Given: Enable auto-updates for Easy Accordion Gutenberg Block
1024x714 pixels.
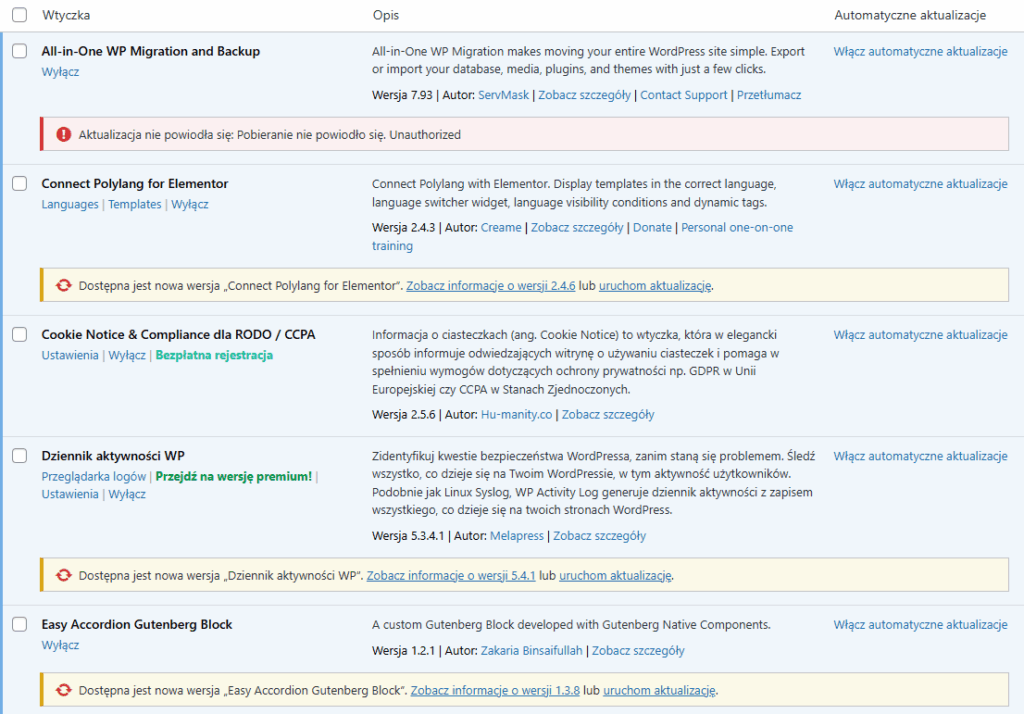Looking at the screenshot, I should pos(920,625).
